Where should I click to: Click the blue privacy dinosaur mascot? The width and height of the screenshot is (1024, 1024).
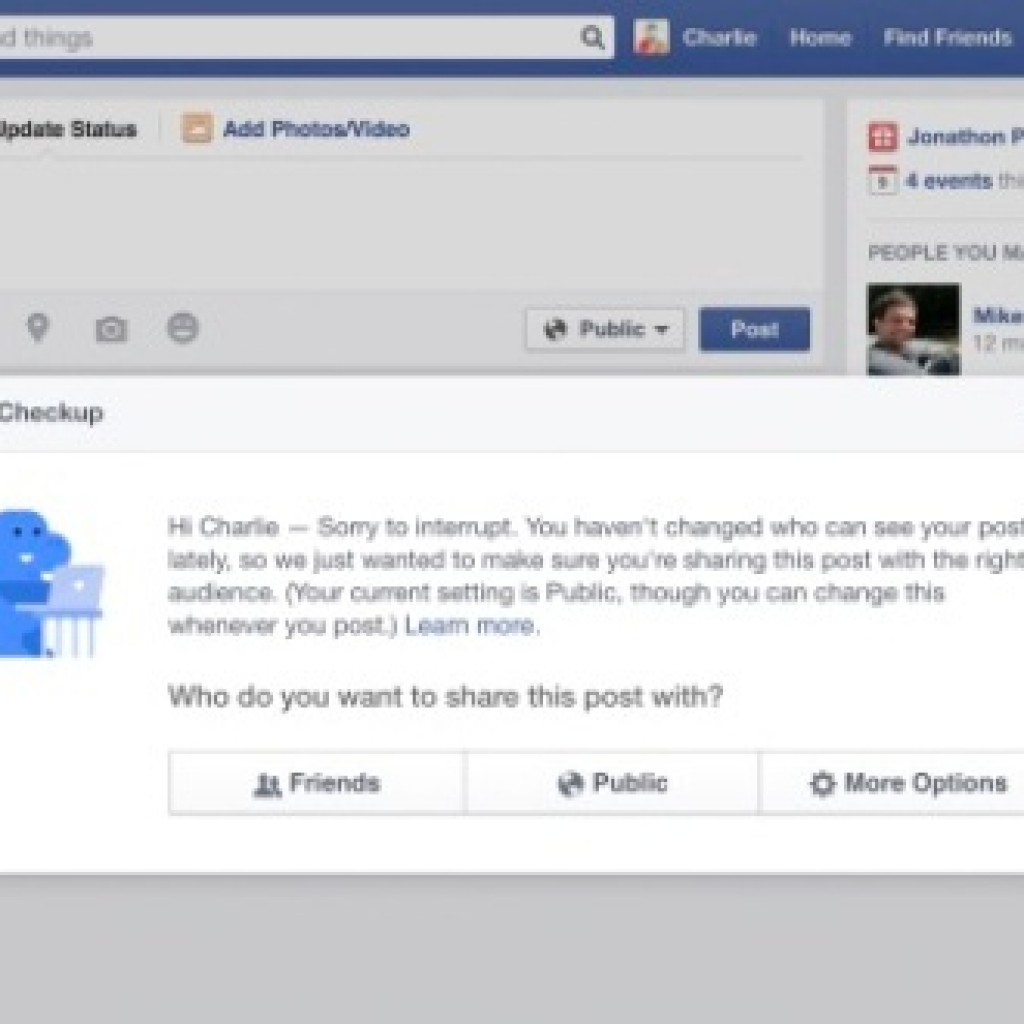pos(50,583)
